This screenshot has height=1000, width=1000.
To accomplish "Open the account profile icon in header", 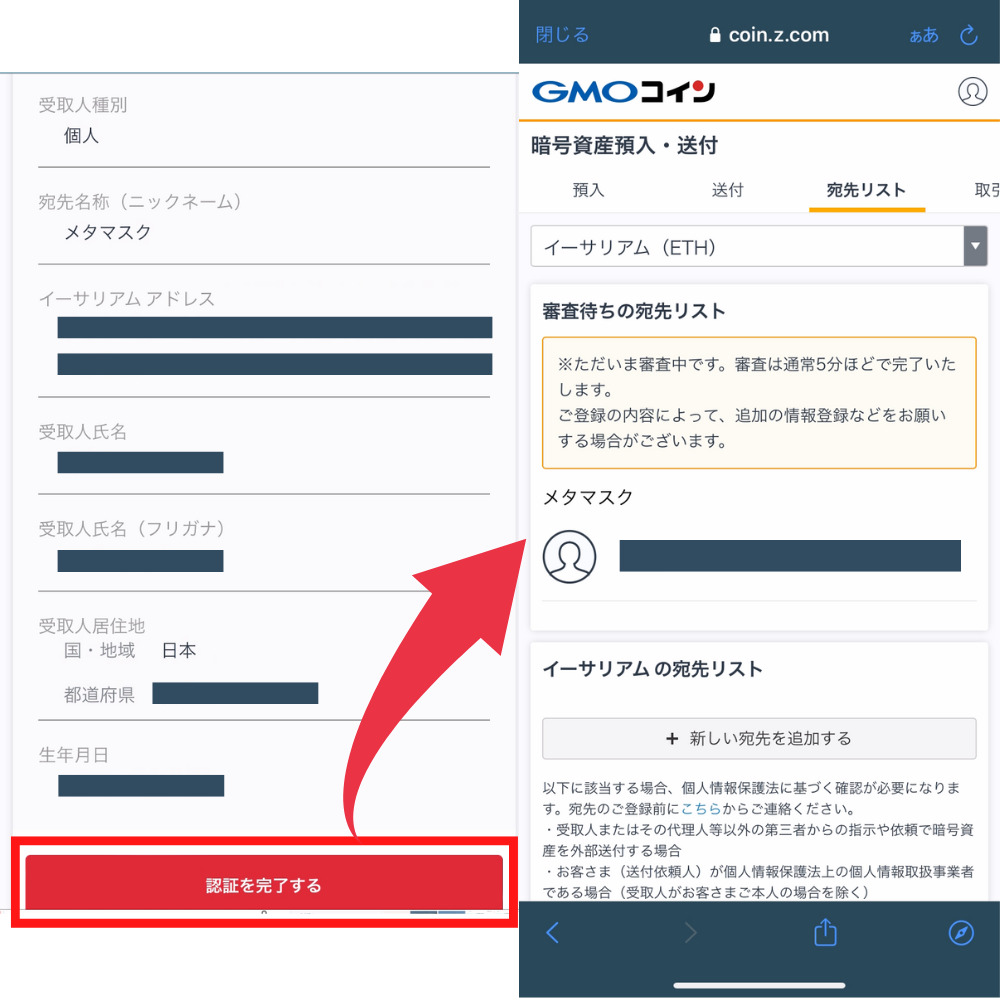I will (x=972, y=91).
